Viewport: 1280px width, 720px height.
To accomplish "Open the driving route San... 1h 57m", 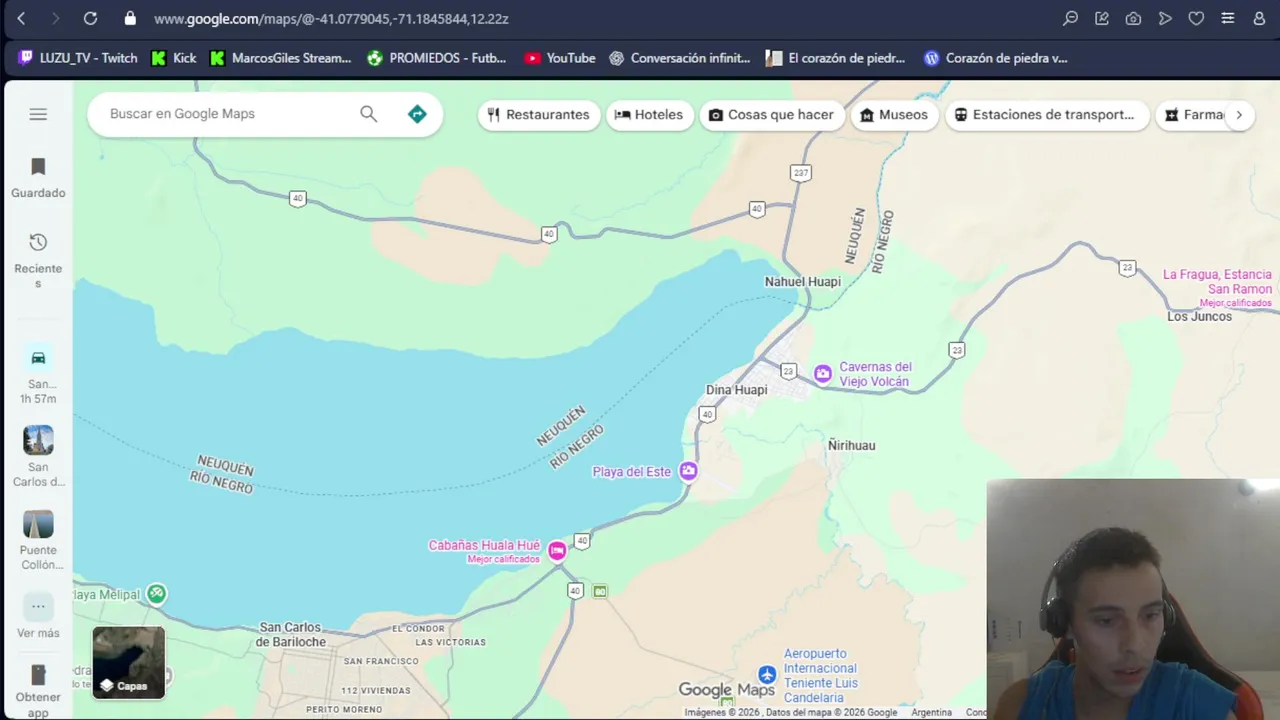I will pyautogui.click(x=38, y=375).
